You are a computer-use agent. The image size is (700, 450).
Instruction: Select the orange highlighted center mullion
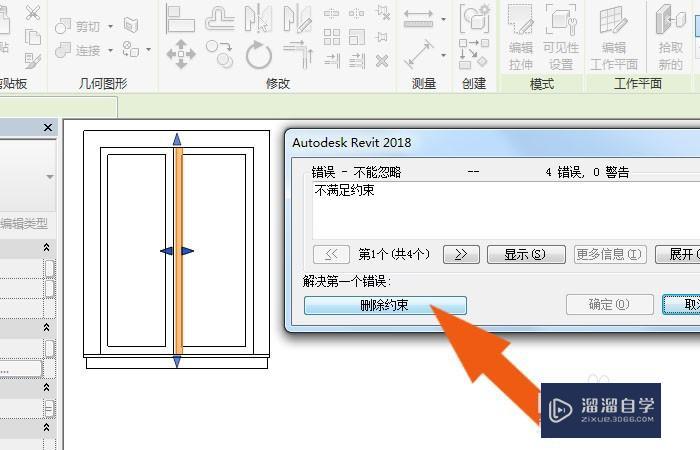coord(179,250)
